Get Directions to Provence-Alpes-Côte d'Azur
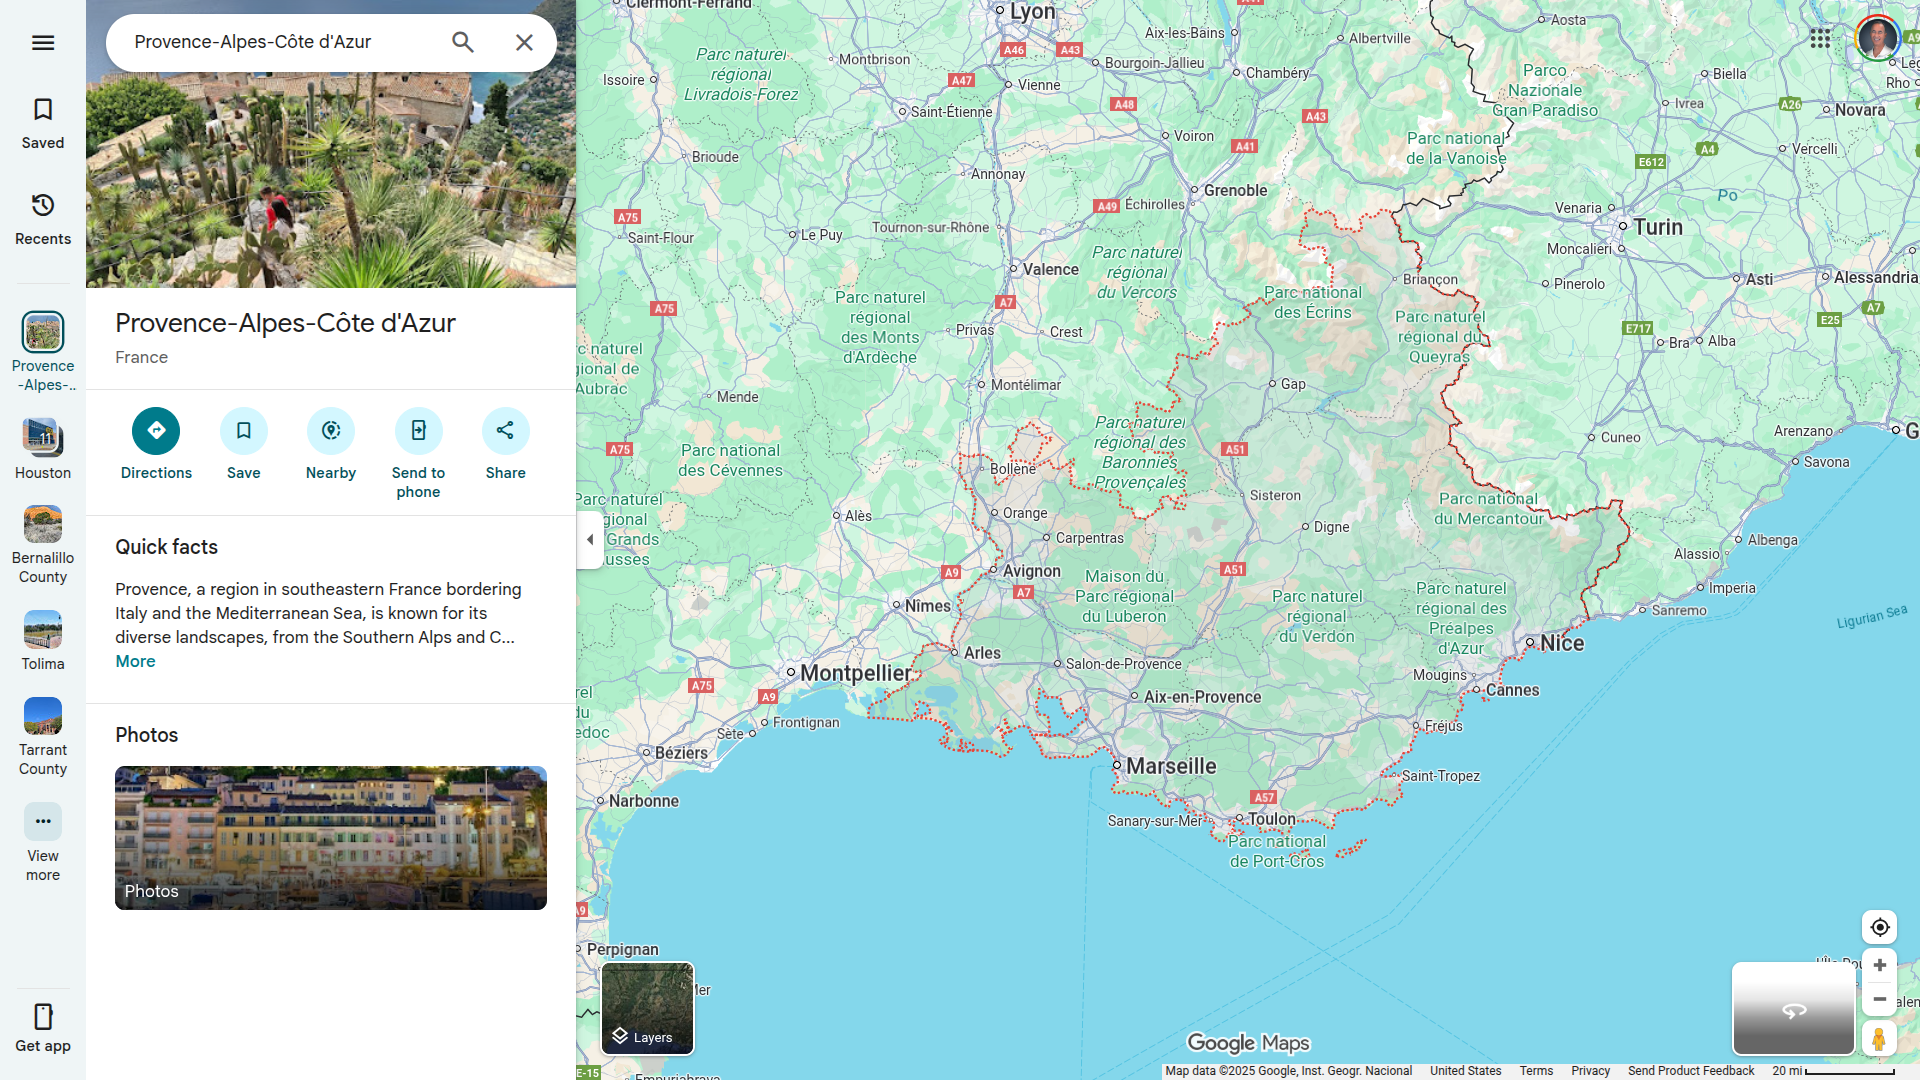The image size is (1920, 1080). [x=156, y=431]
